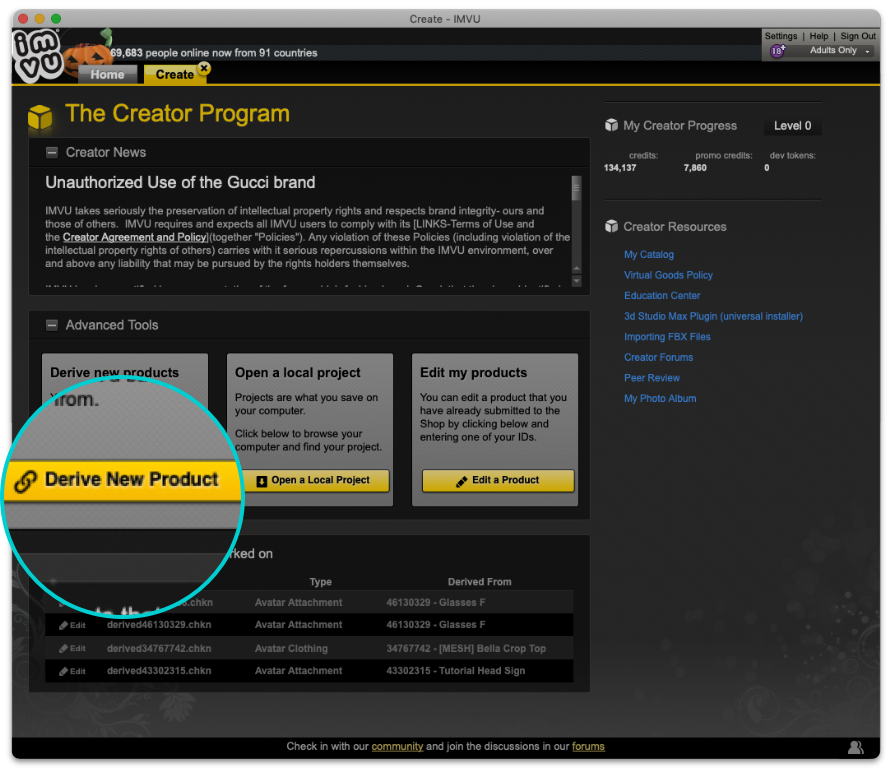Click Sign Out

tap(857, 36)
